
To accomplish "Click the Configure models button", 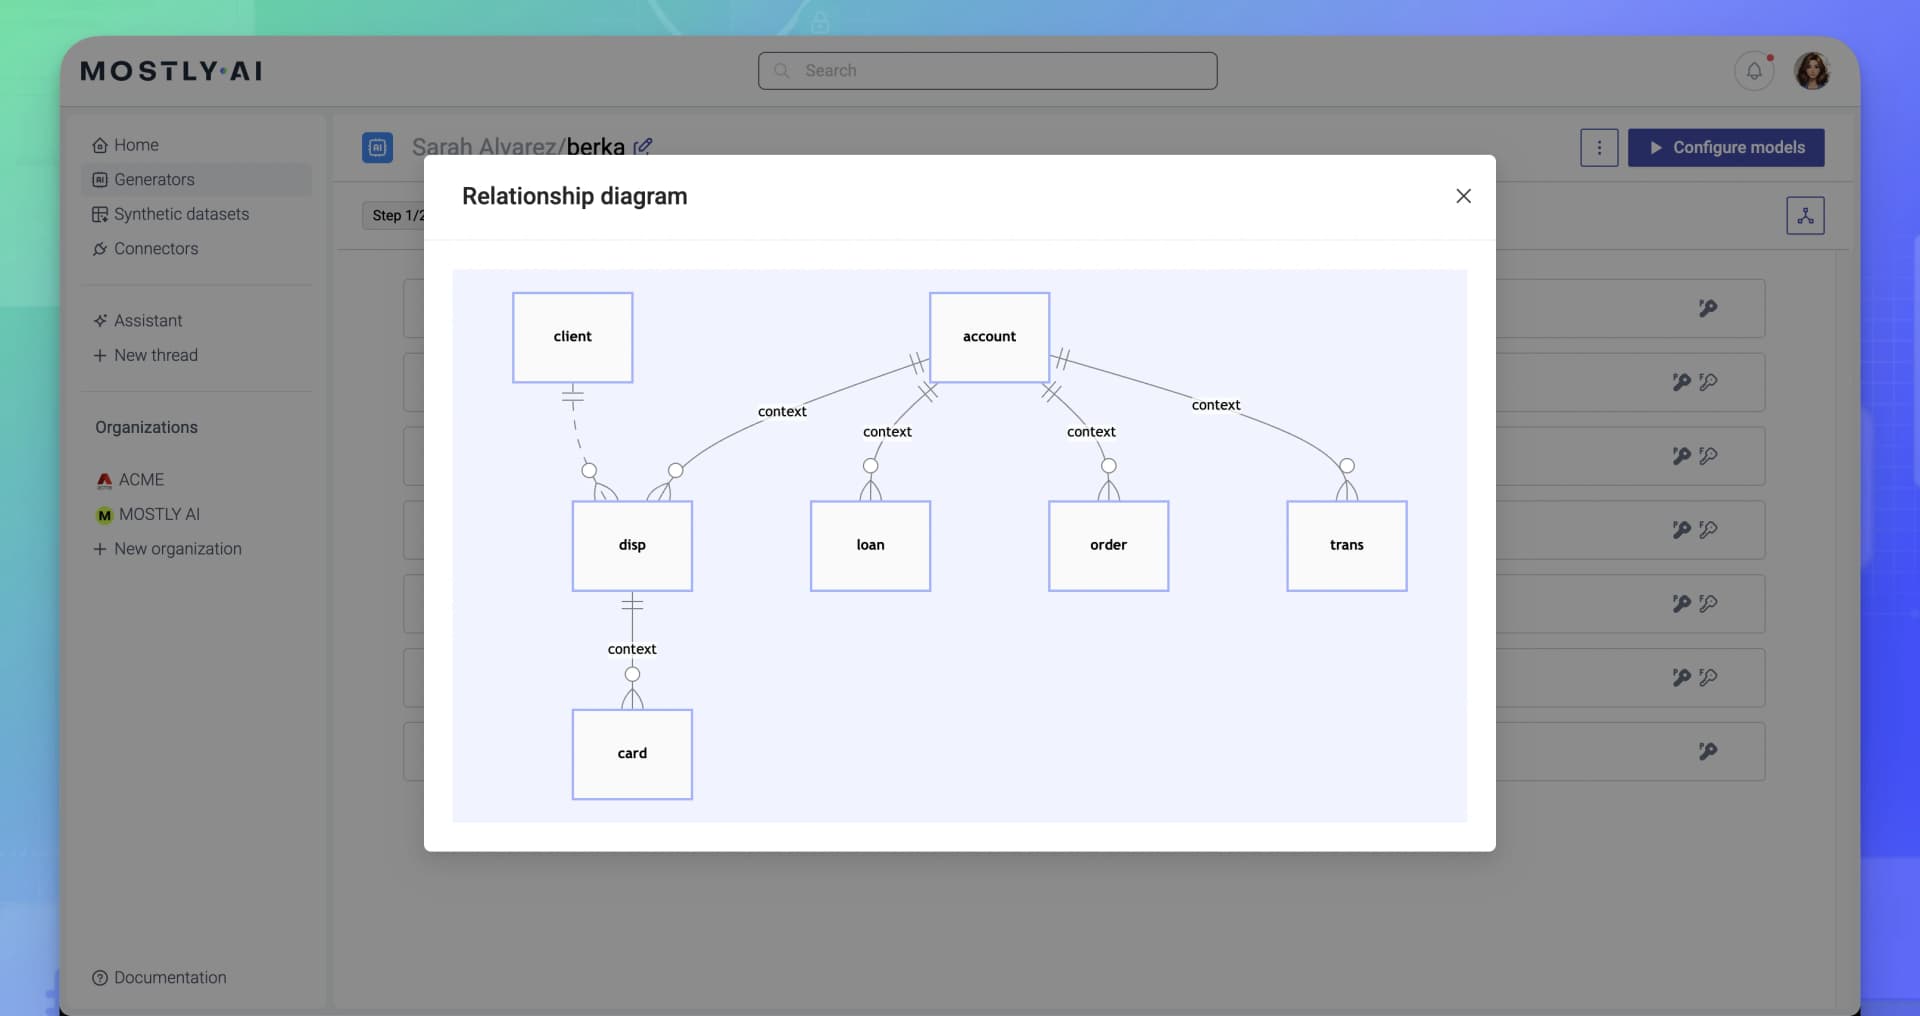I will [1726, 147].
